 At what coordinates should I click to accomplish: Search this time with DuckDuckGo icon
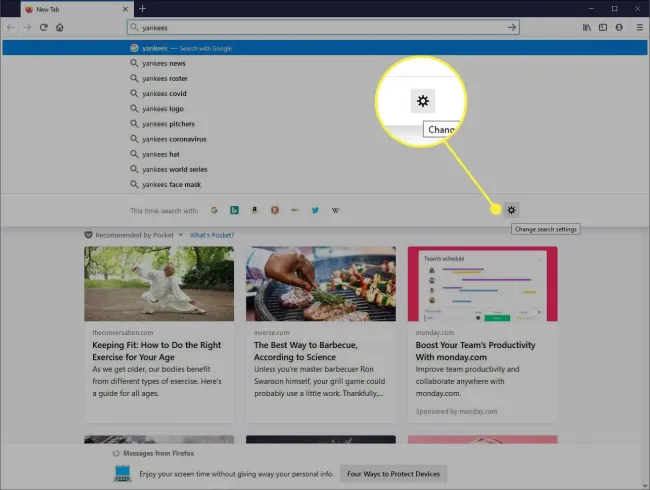coord(275,210)
